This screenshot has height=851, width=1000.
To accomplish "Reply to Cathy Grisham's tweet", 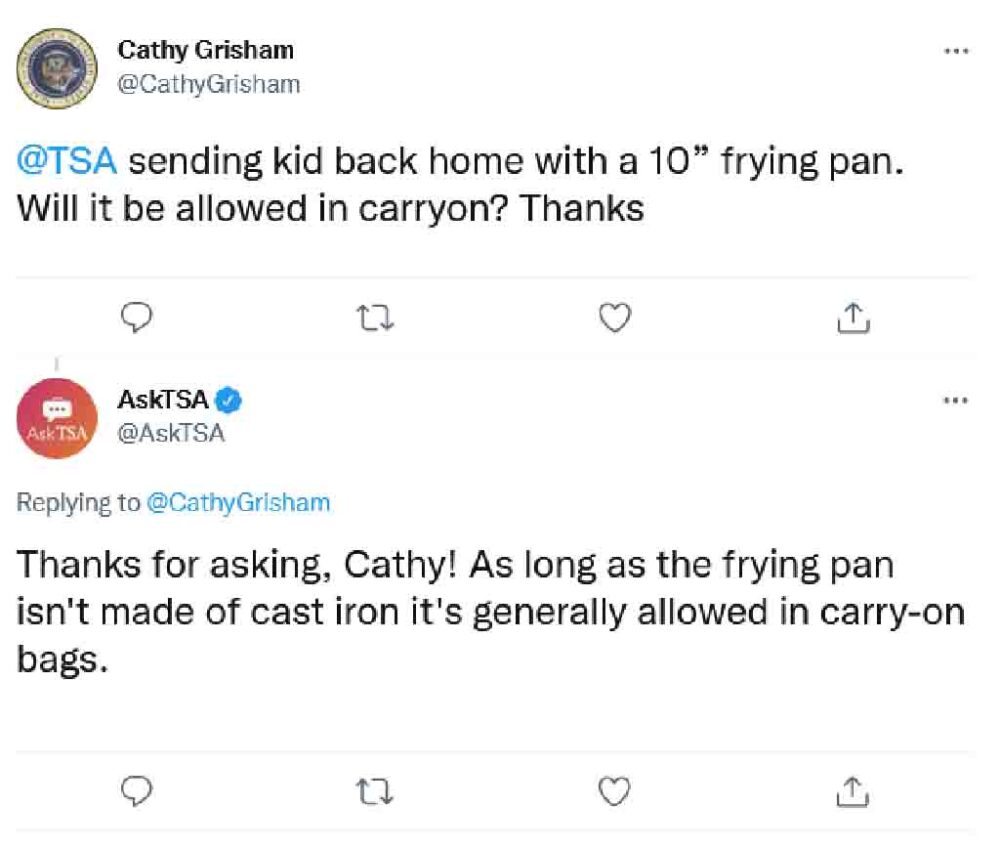I will coord(135,318).
